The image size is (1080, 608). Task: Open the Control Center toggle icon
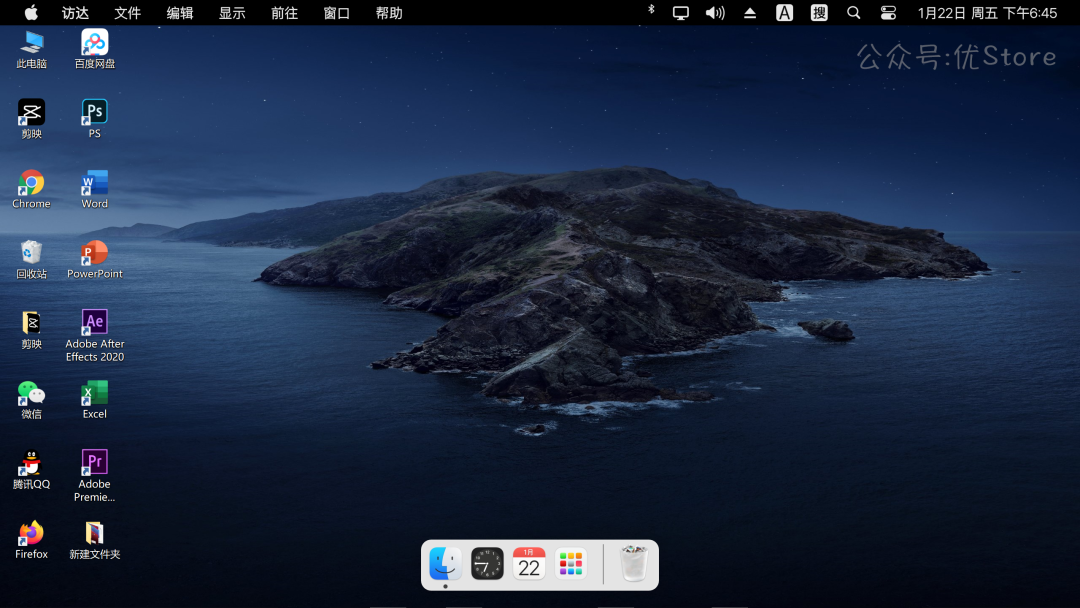889,12
